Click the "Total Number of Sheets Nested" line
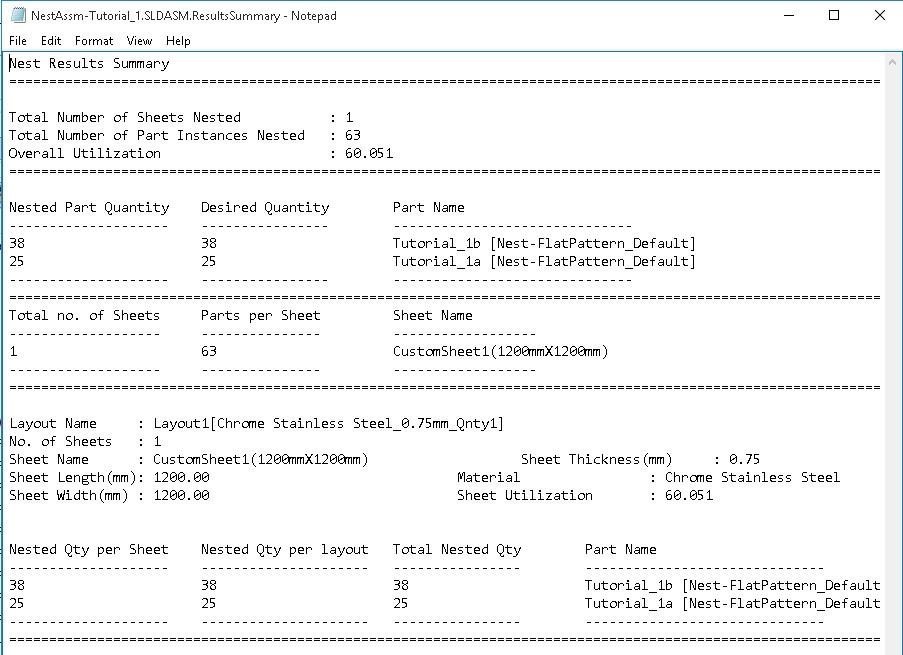The image size is (903, 655). 125,117
